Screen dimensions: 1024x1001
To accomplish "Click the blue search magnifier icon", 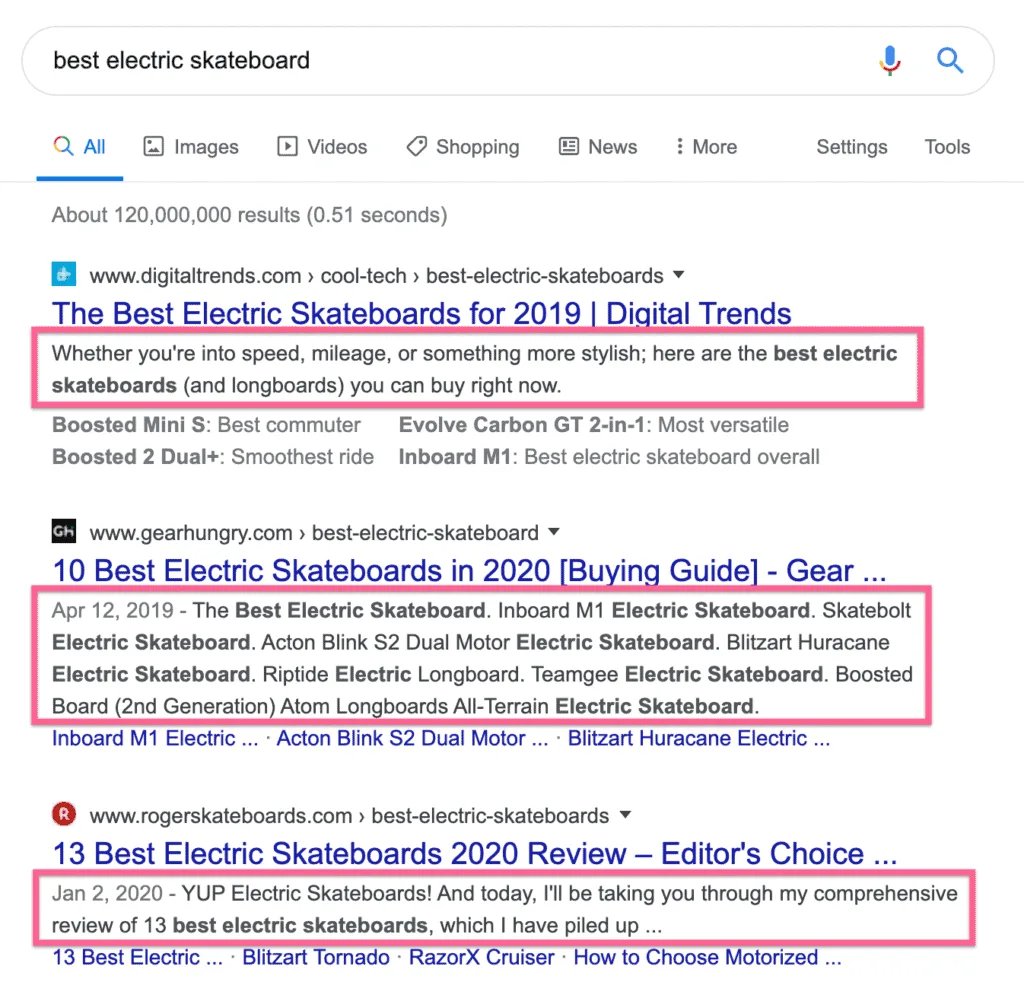I will (949, 61).
